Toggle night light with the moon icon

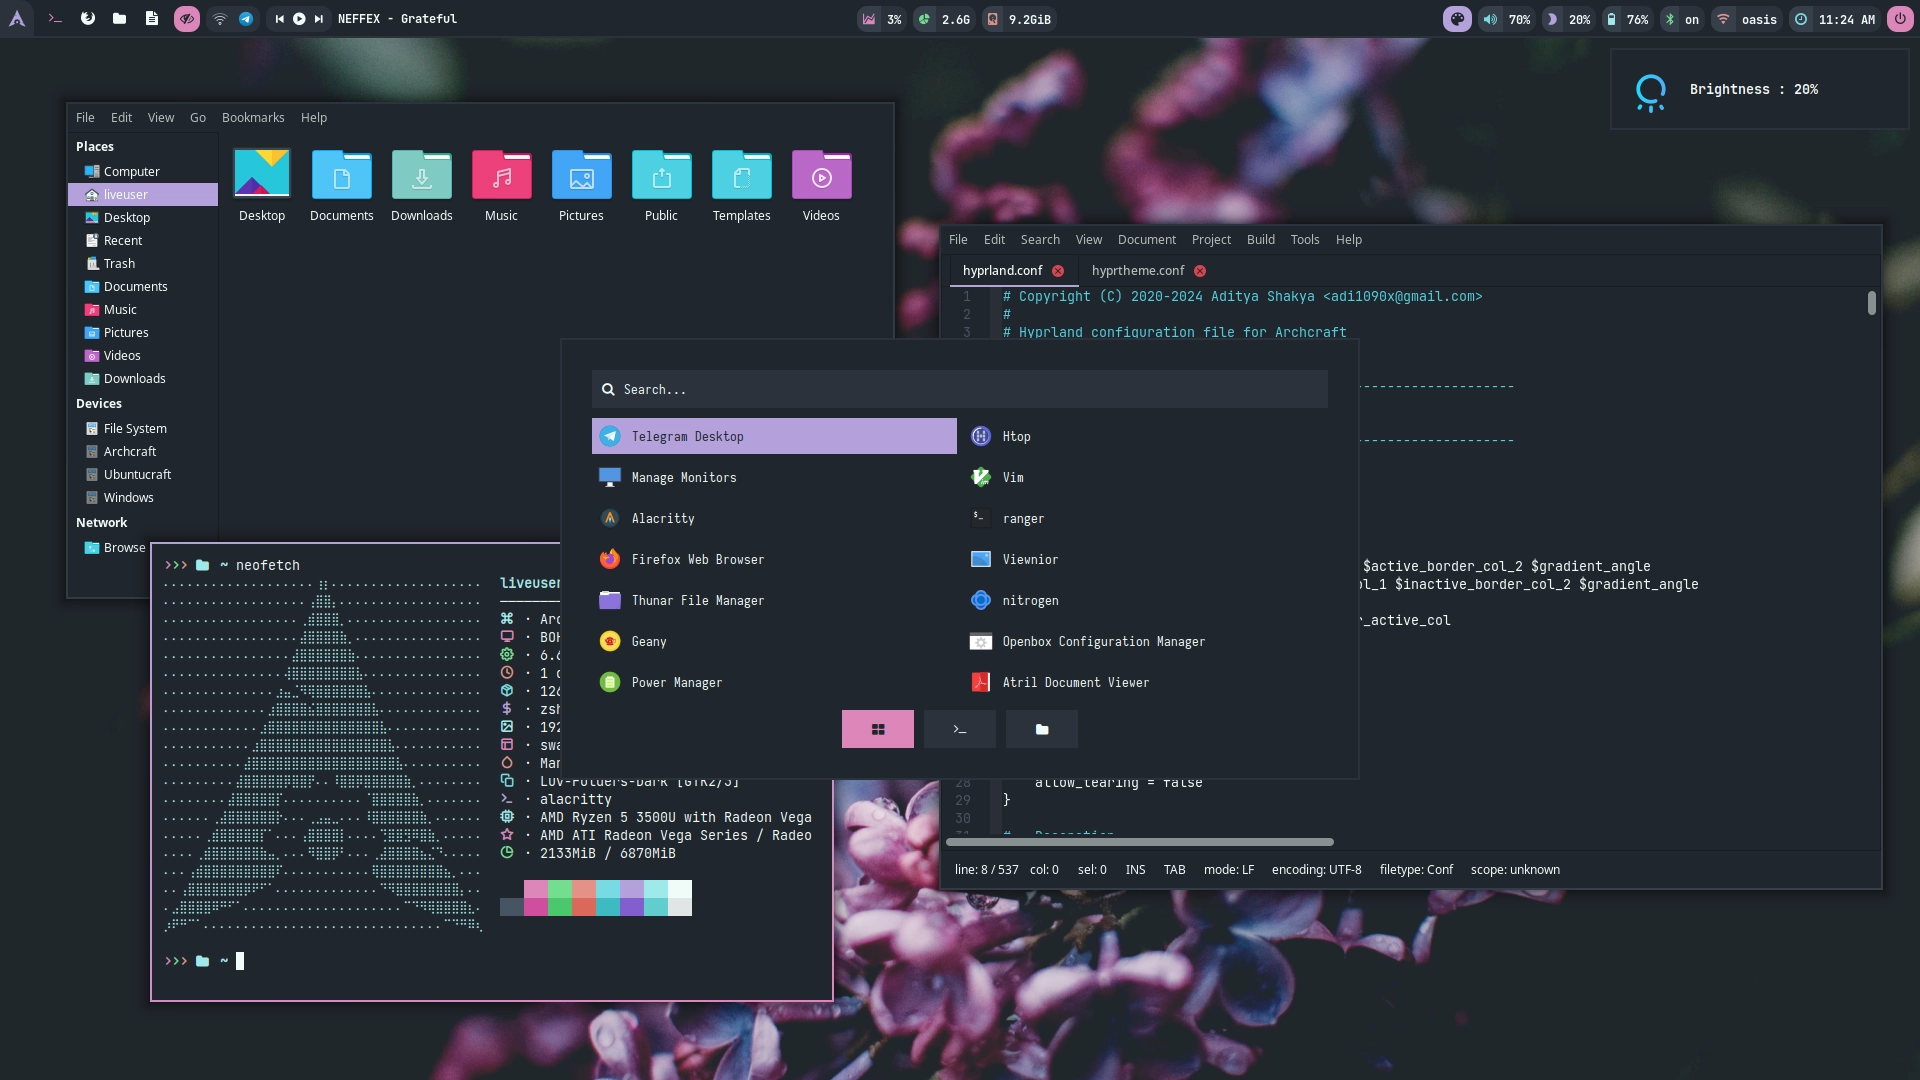tap(1551, 18)
